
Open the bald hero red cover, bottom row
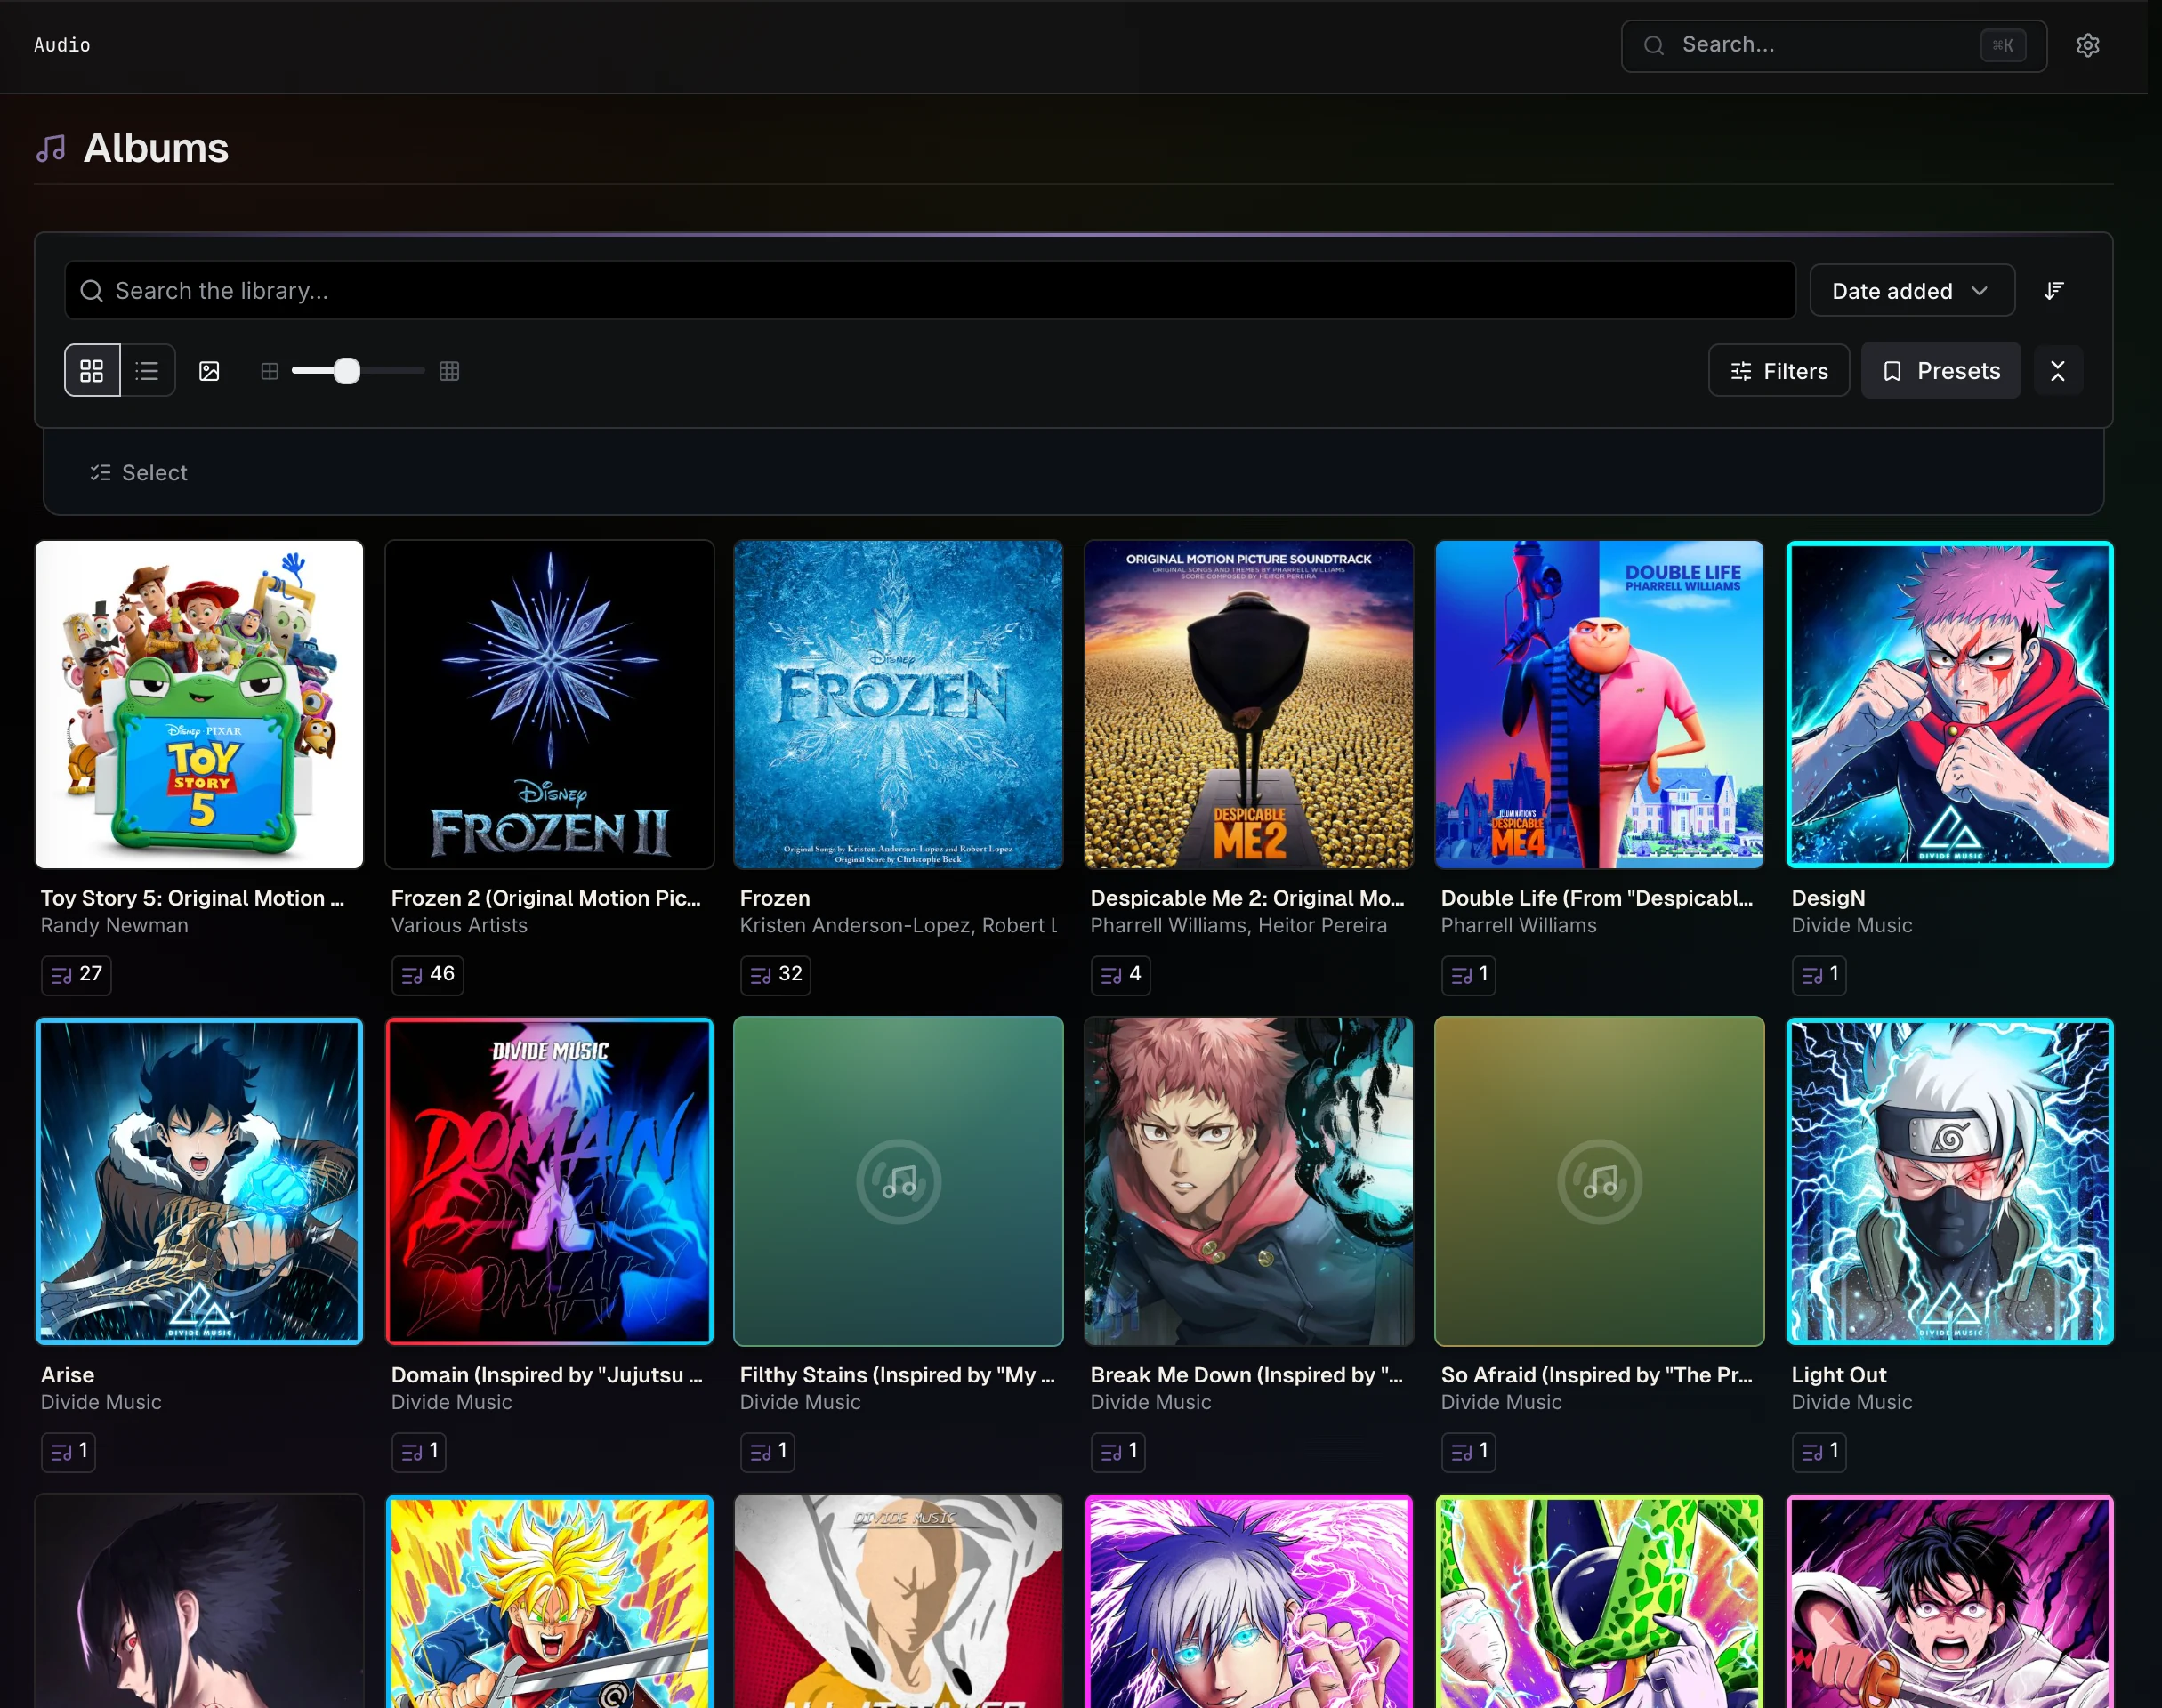898,1601
